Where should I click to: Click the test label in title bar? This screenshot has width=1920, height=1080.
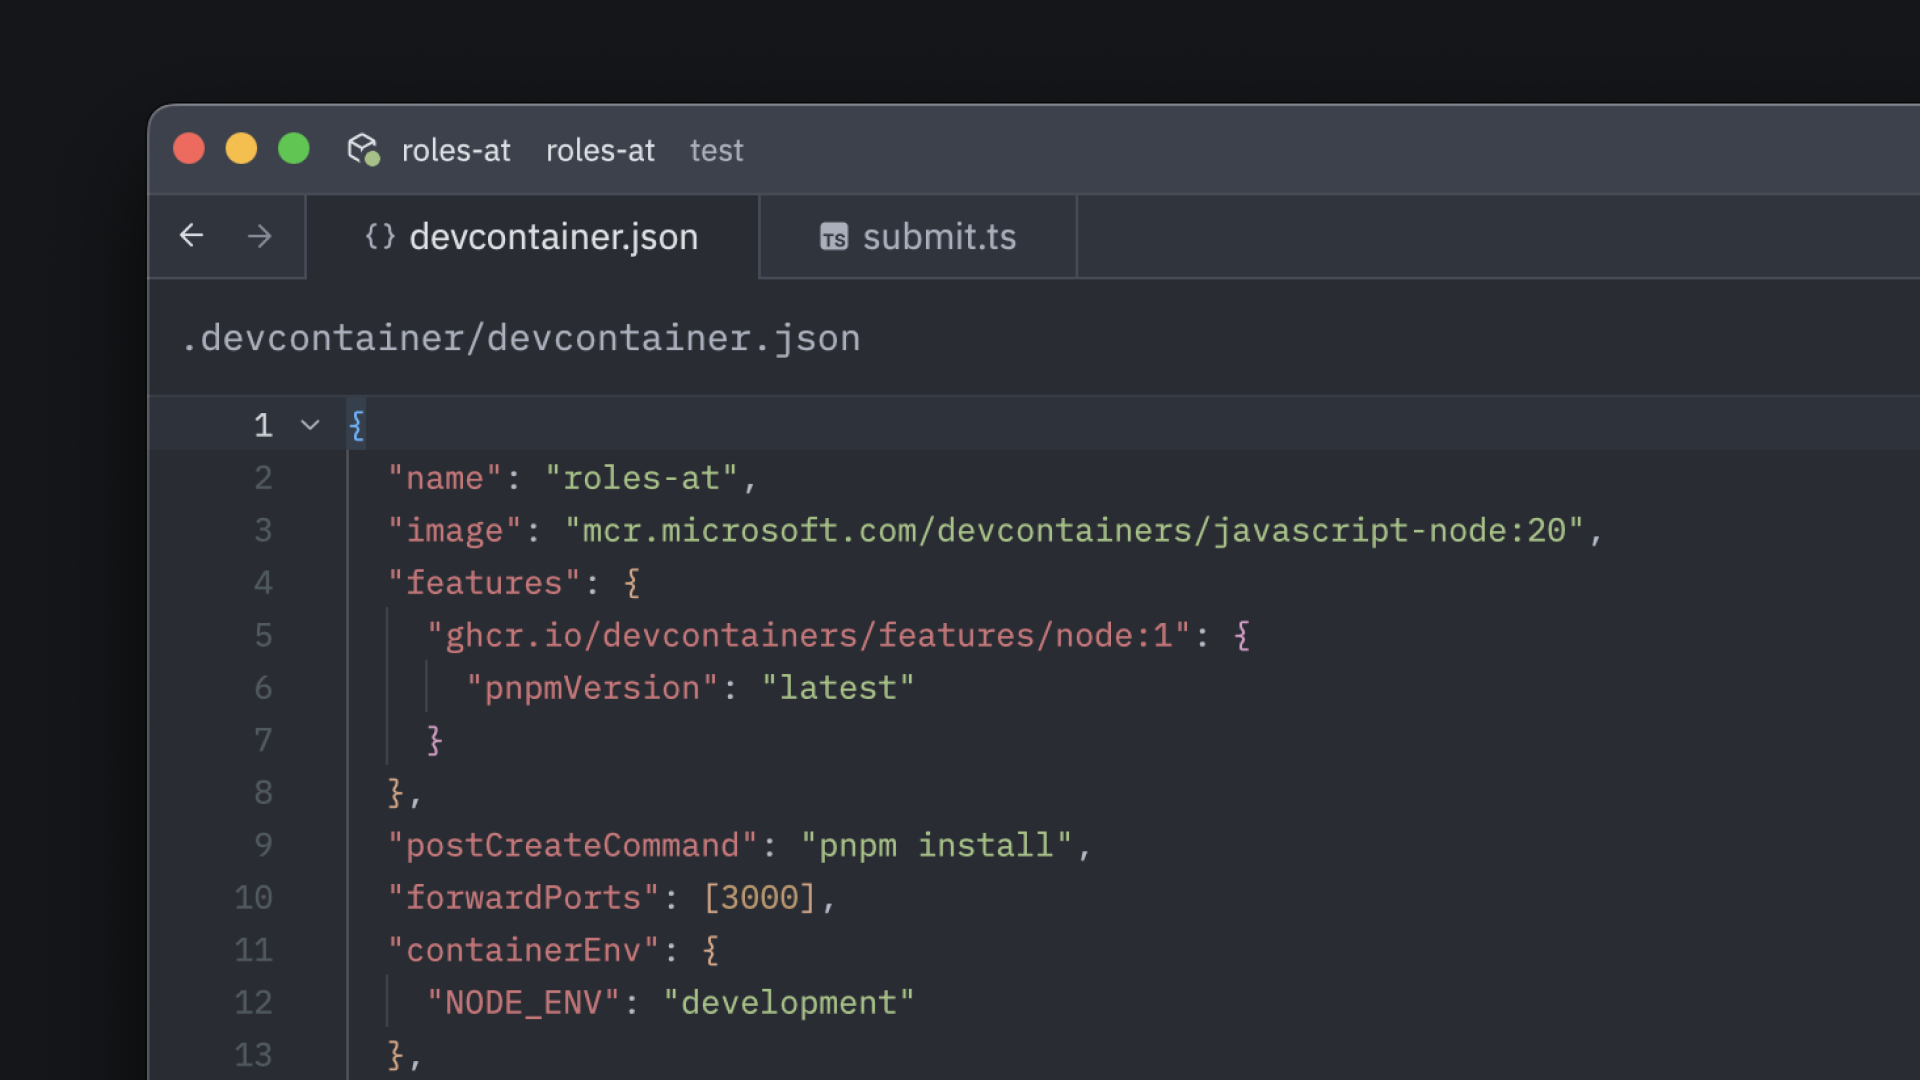pyautogui.click(x=716, y=150)
